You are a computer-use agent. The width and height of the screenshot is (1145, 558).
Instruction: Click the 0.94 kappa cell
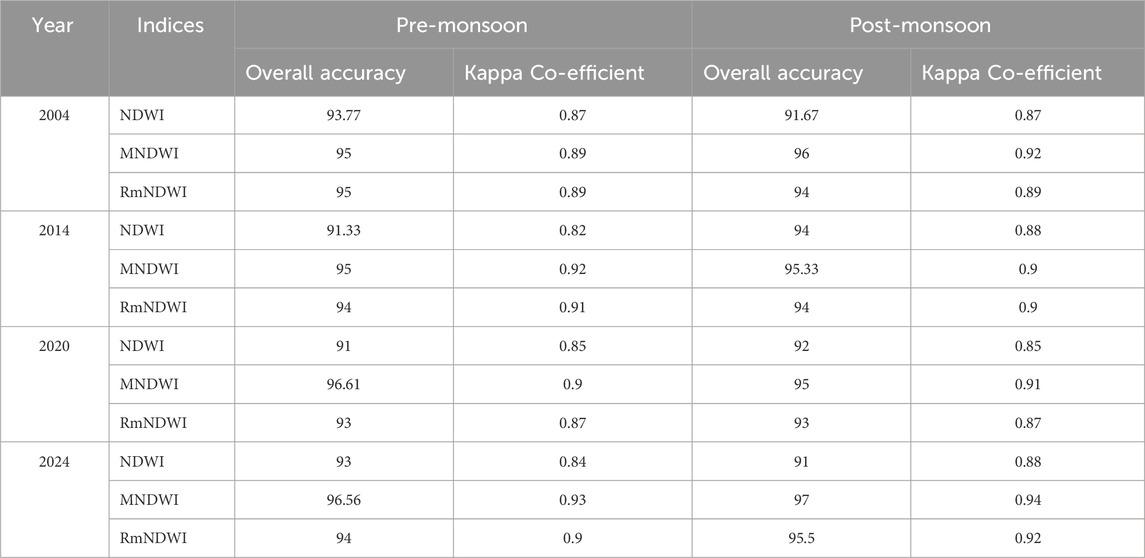(1027, 501)
